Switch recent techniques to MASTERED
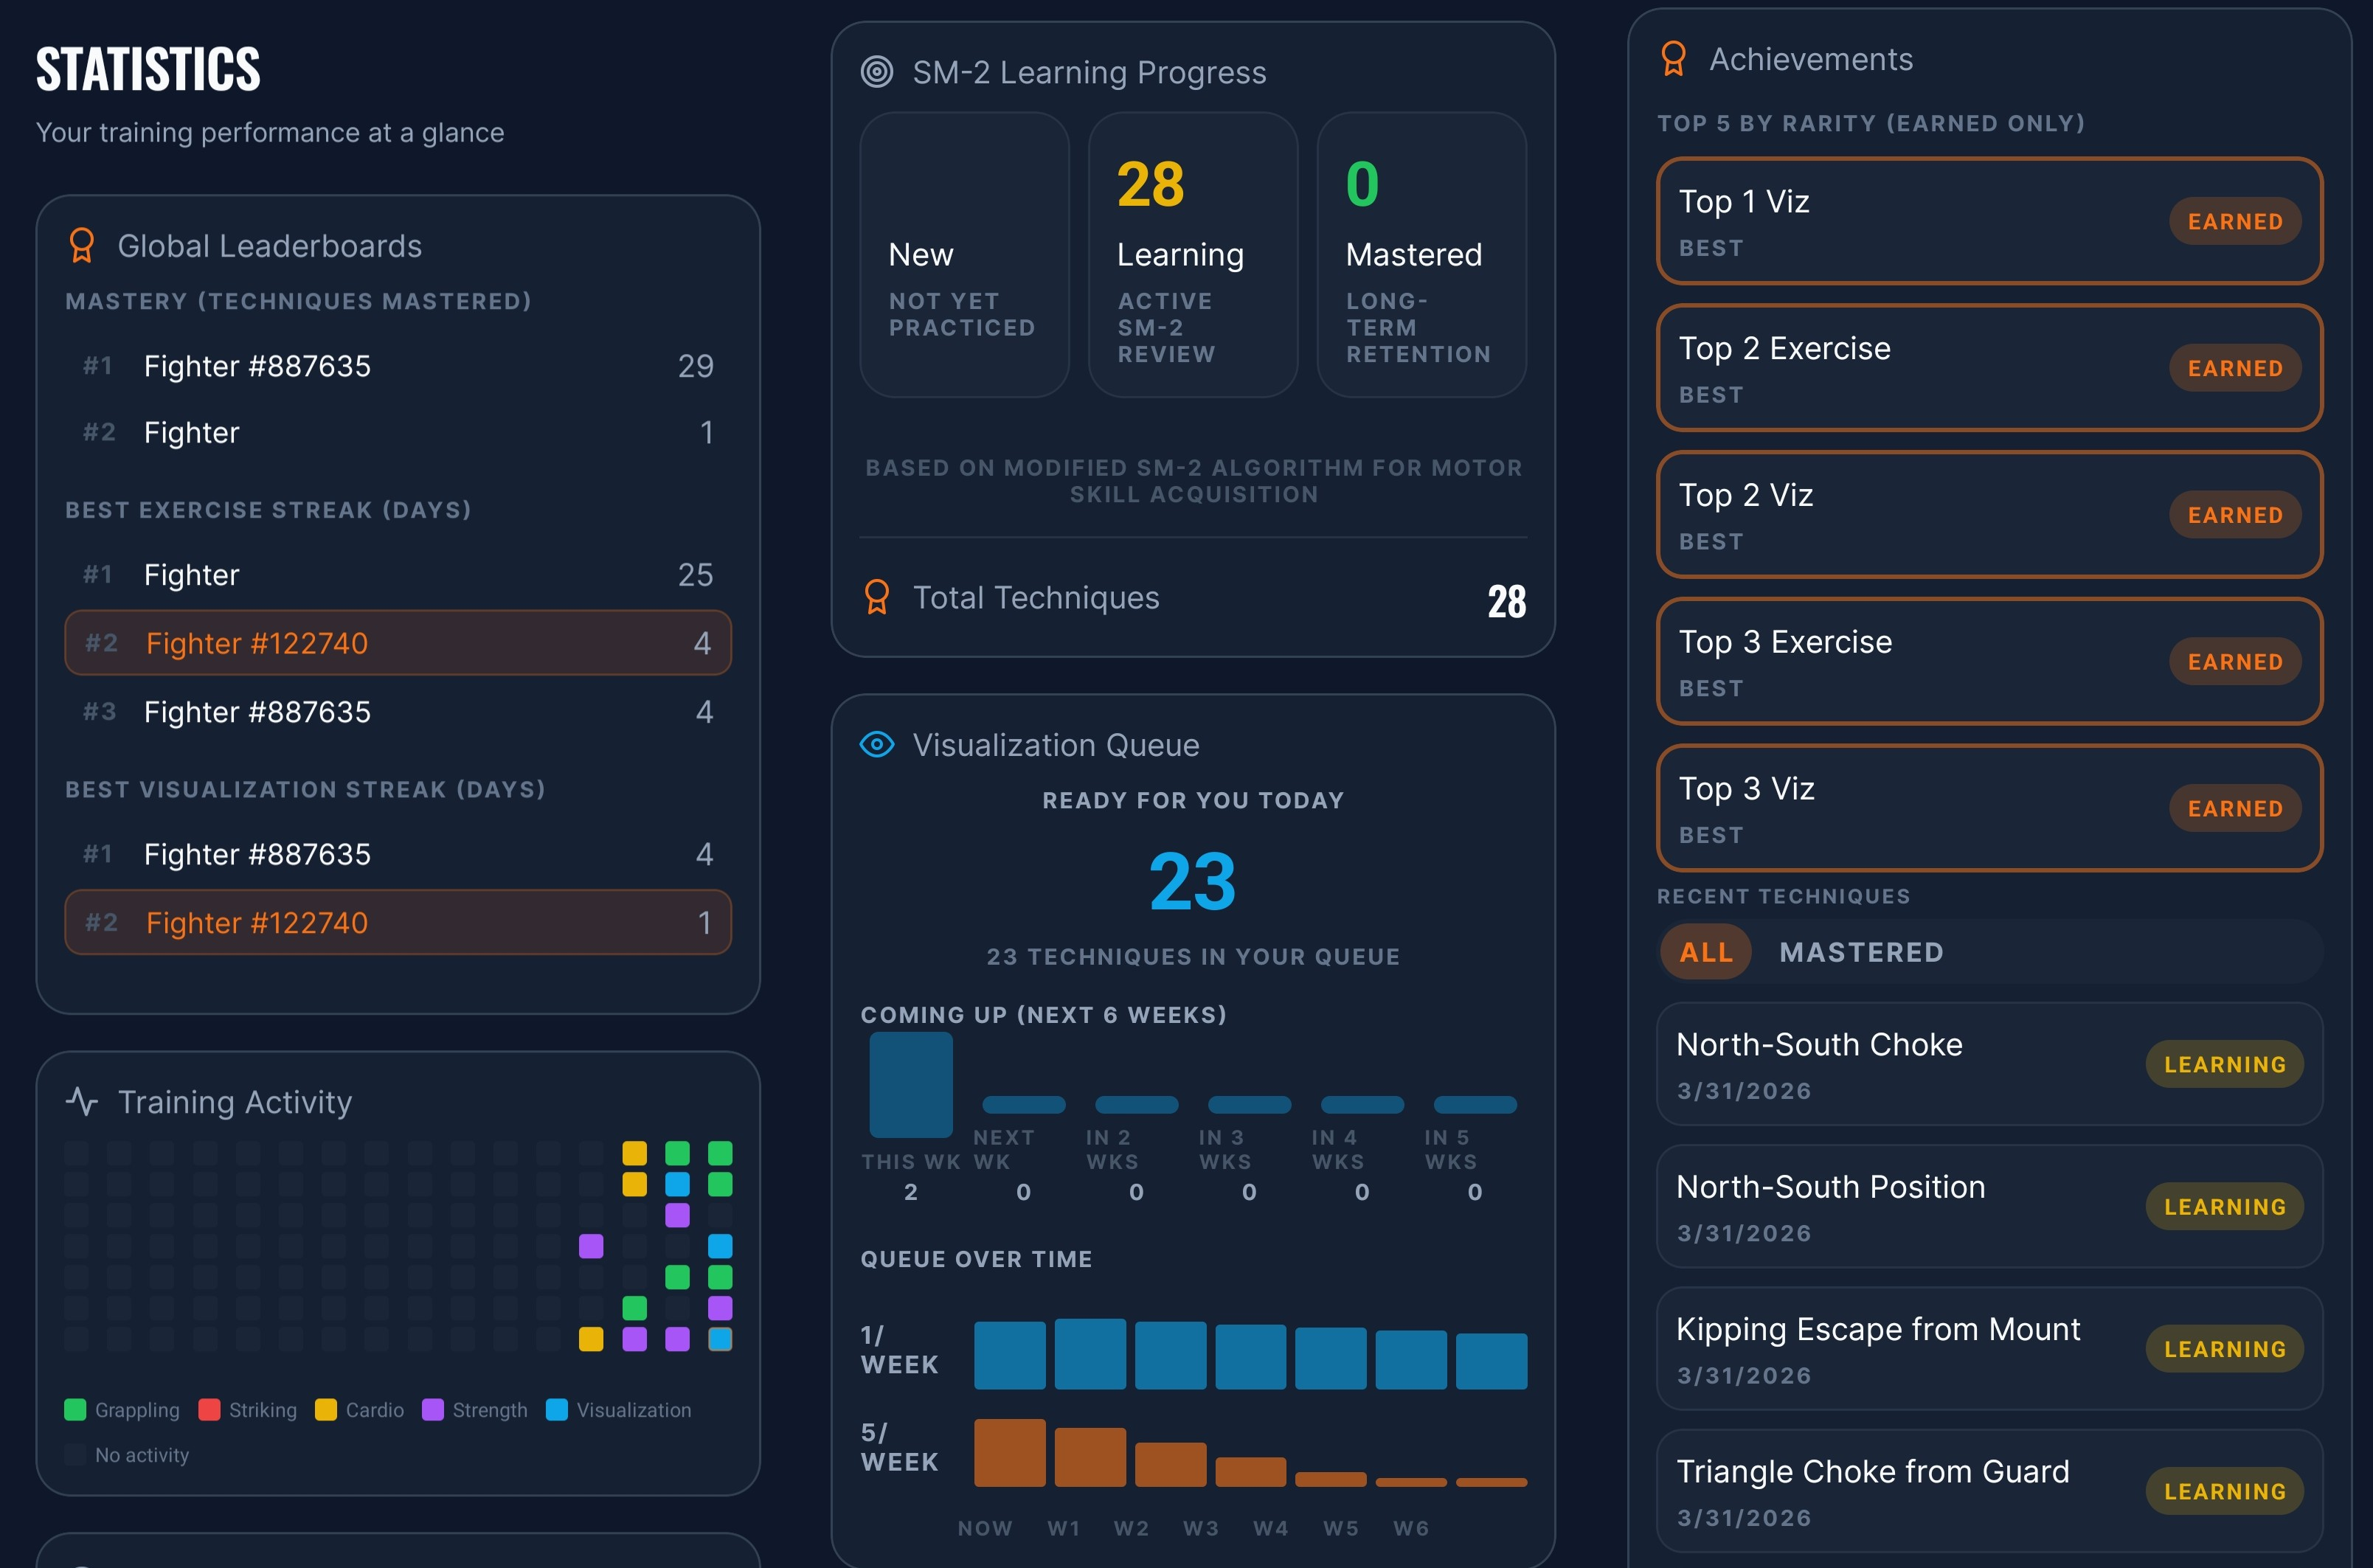The image size is (2373, 1568). tap(1860, 951)
